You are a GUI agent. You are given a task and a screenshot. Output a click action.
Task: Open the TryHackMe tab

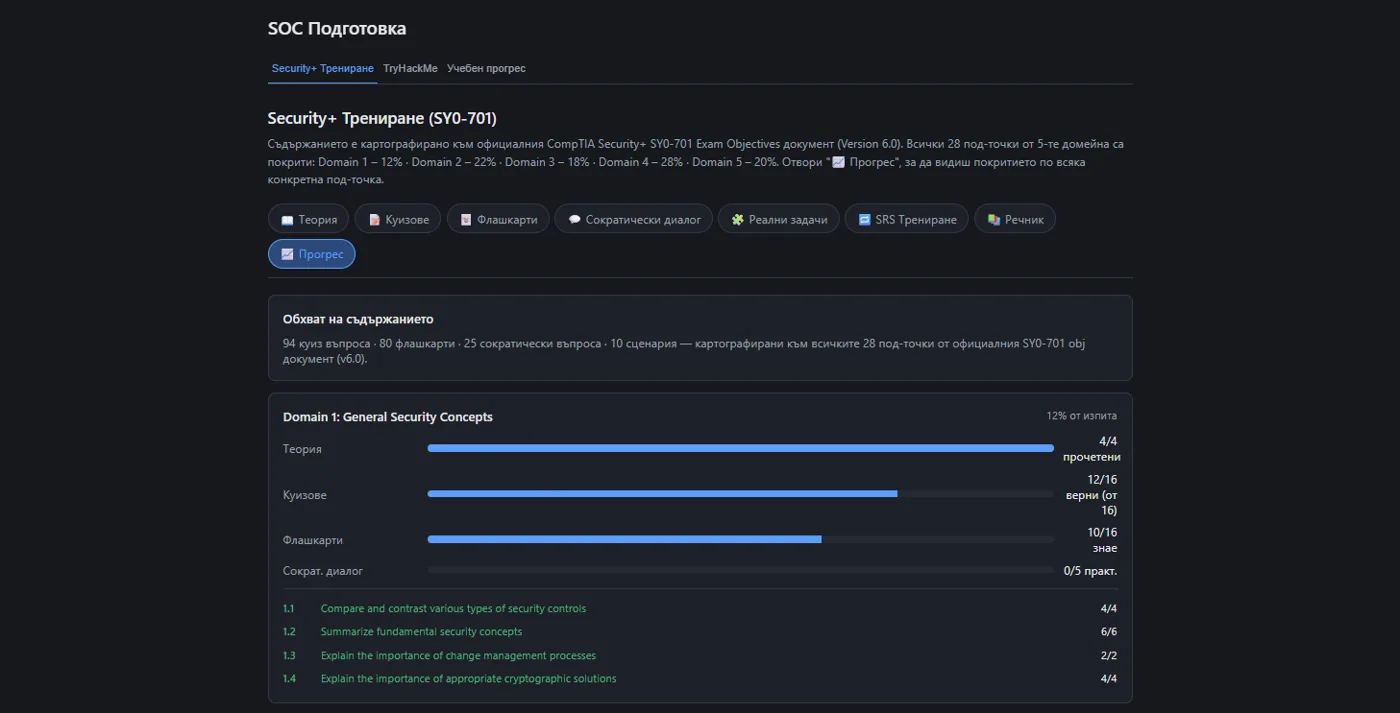410,69
